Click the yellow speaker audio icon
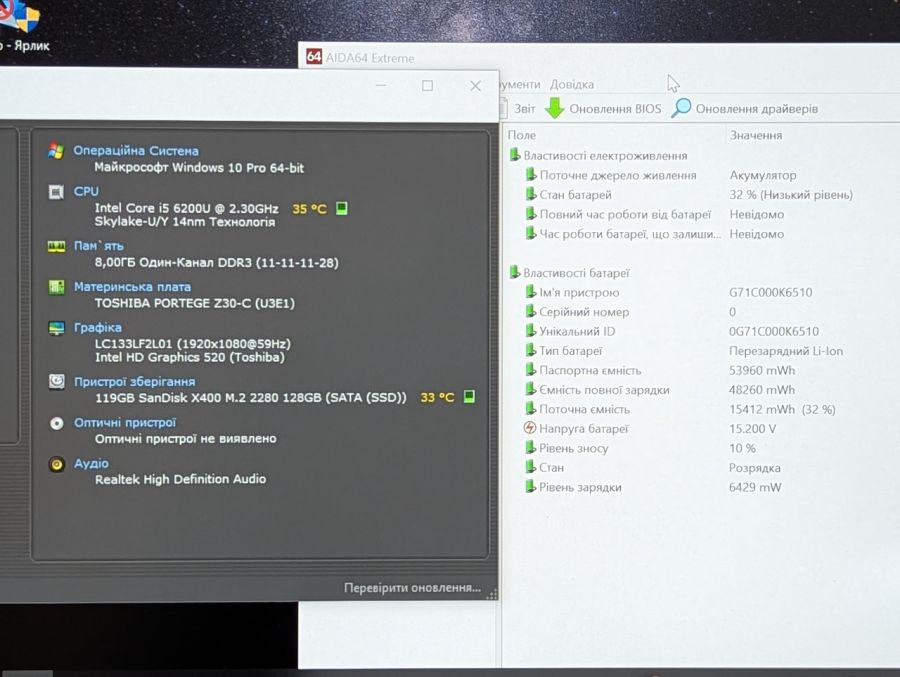The width and height of the screenshot is (900, 677). pos(56,464)
